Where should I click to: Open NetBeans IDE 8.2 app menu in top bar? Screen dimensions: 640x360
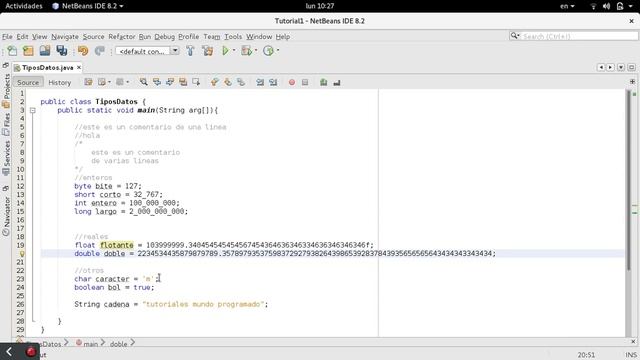pyautogui.click(x=88, y=6)
